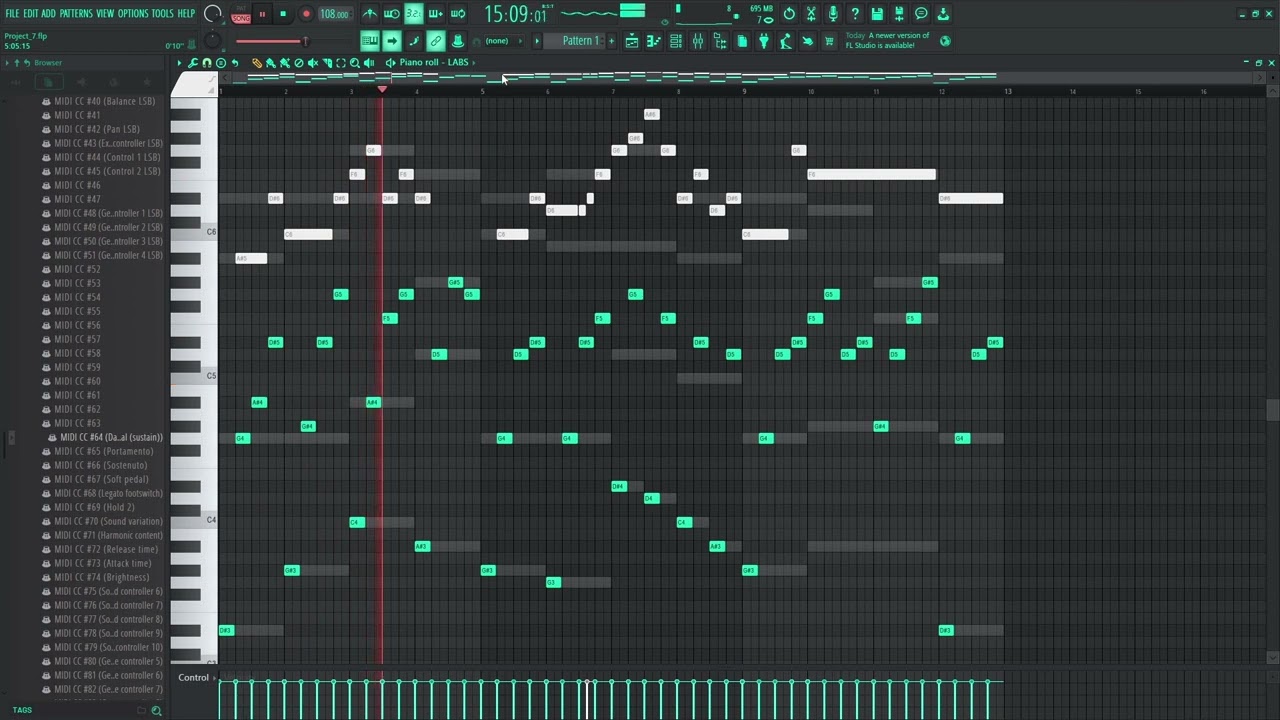
Task: Select the Delete tool in piano roll
Action: (299, 63)
